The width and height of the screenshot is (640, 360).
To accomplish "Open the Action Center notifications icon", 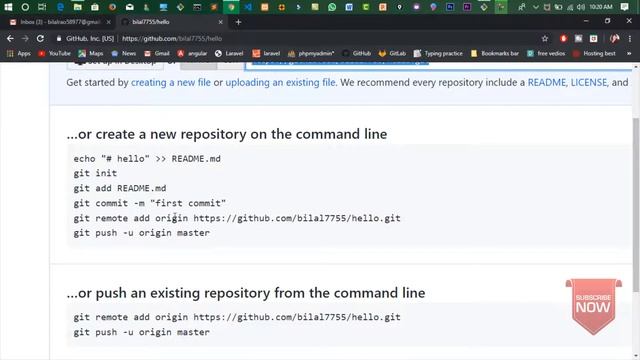I will 624,7.
